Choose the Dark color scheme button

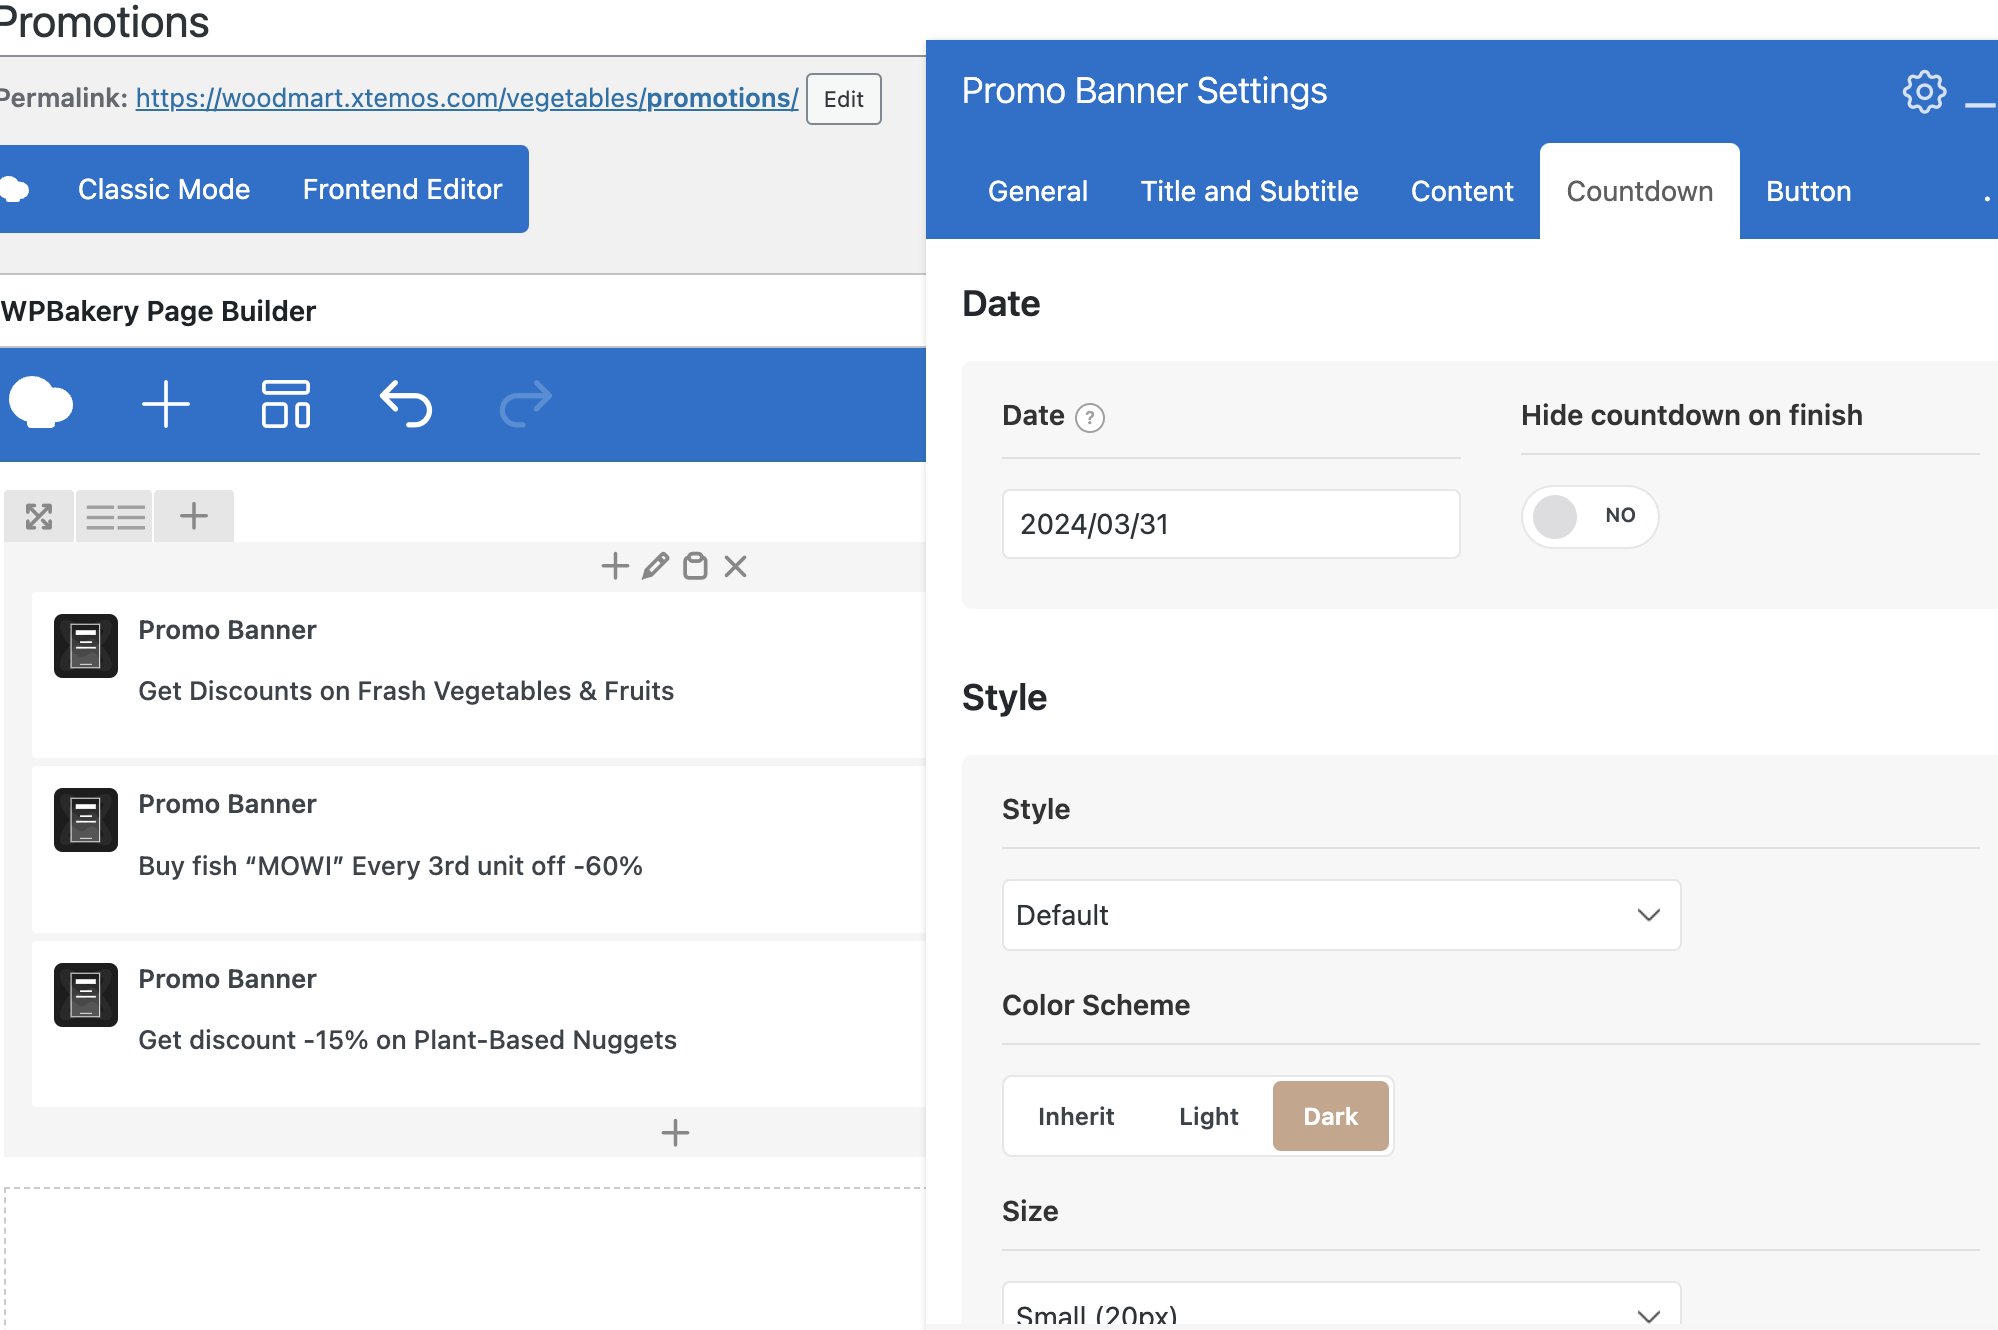[1330, 1116]
